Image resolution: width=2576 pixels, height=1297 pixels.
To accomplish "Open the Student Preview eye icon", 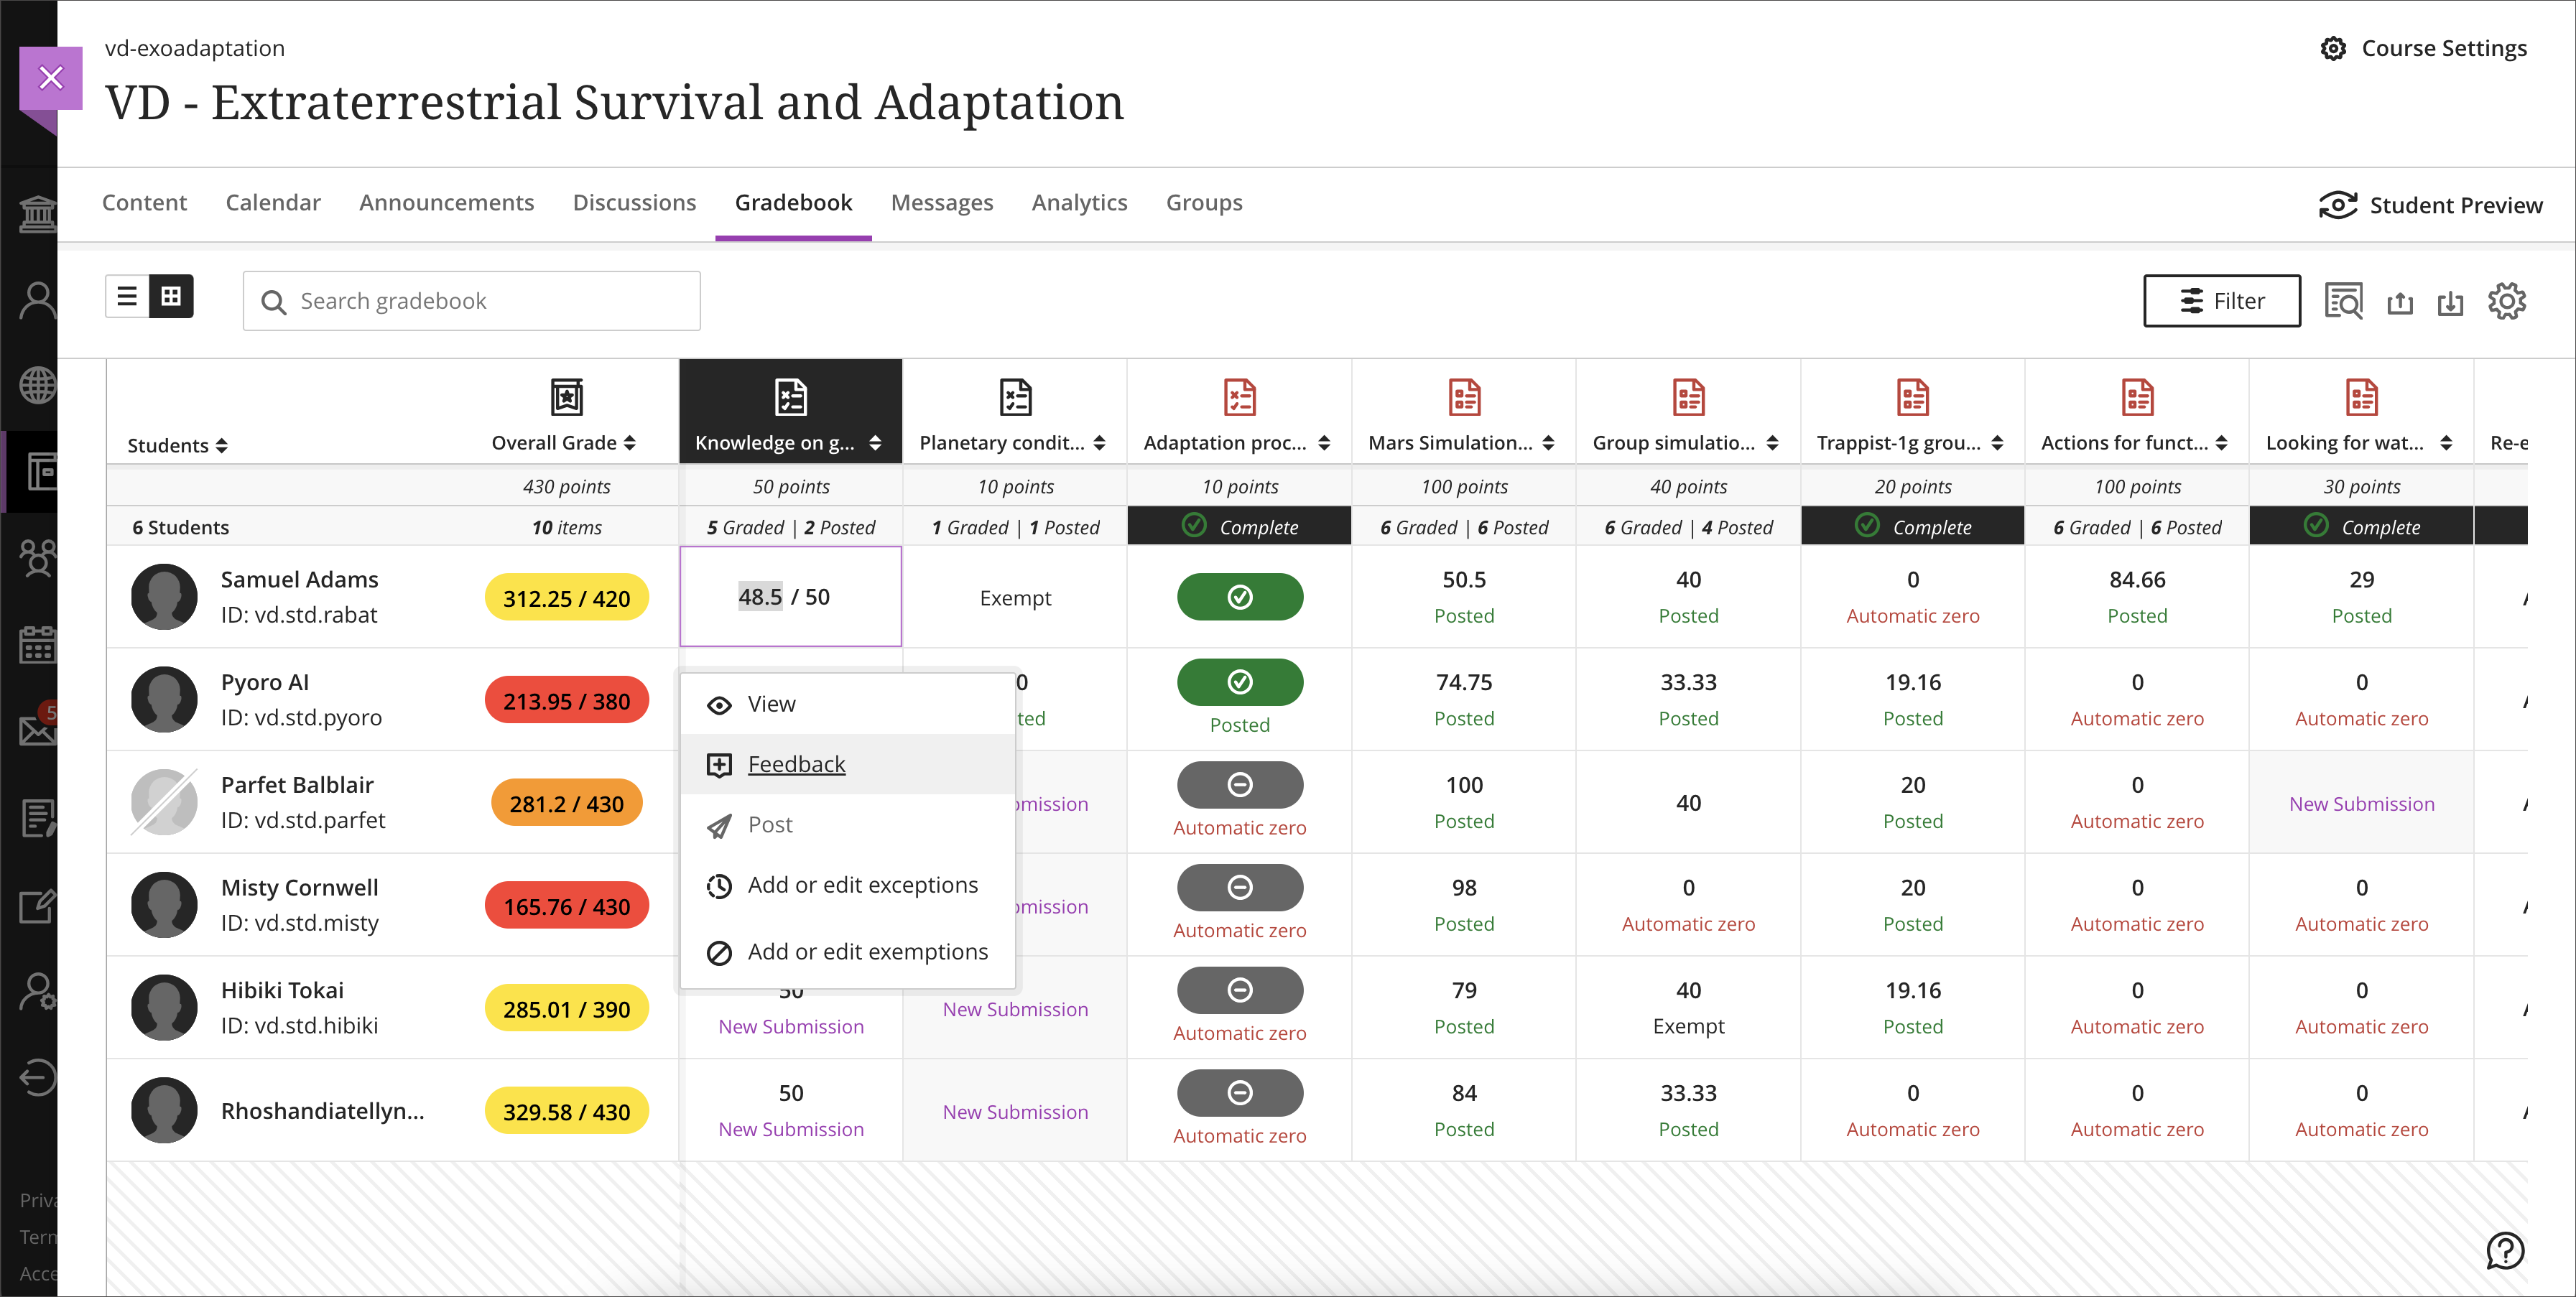I will point(2338,205).
